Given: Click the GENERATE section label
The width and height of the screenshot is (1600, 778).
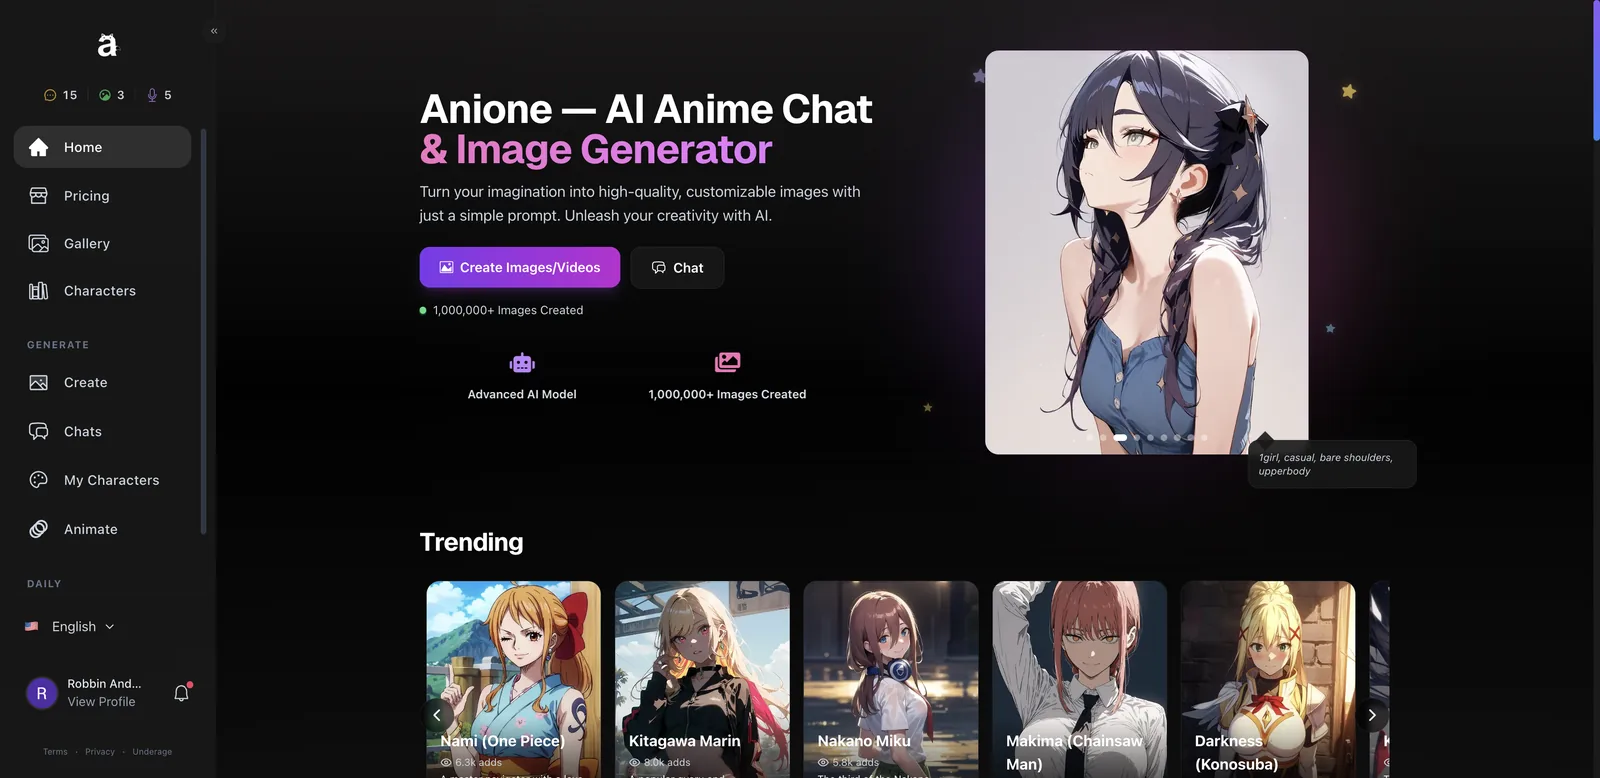Looking at the screenshot, I should pos(58,345).
